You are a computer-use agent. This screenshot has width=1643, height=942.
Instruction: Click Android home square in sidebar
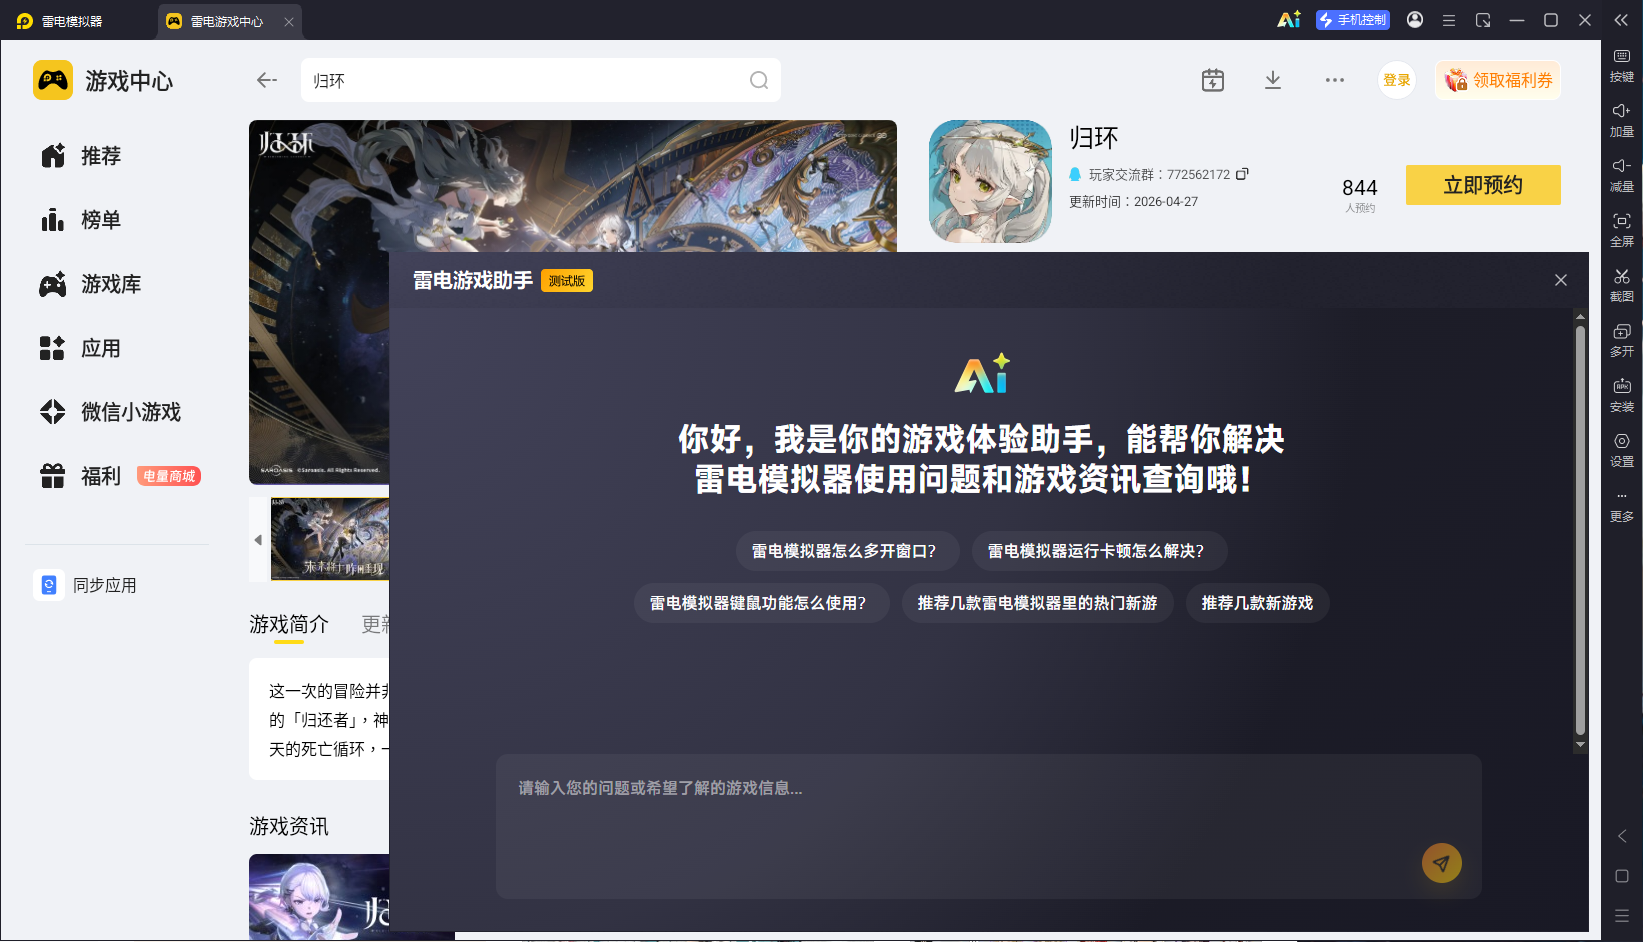(x=1622, y=876)
